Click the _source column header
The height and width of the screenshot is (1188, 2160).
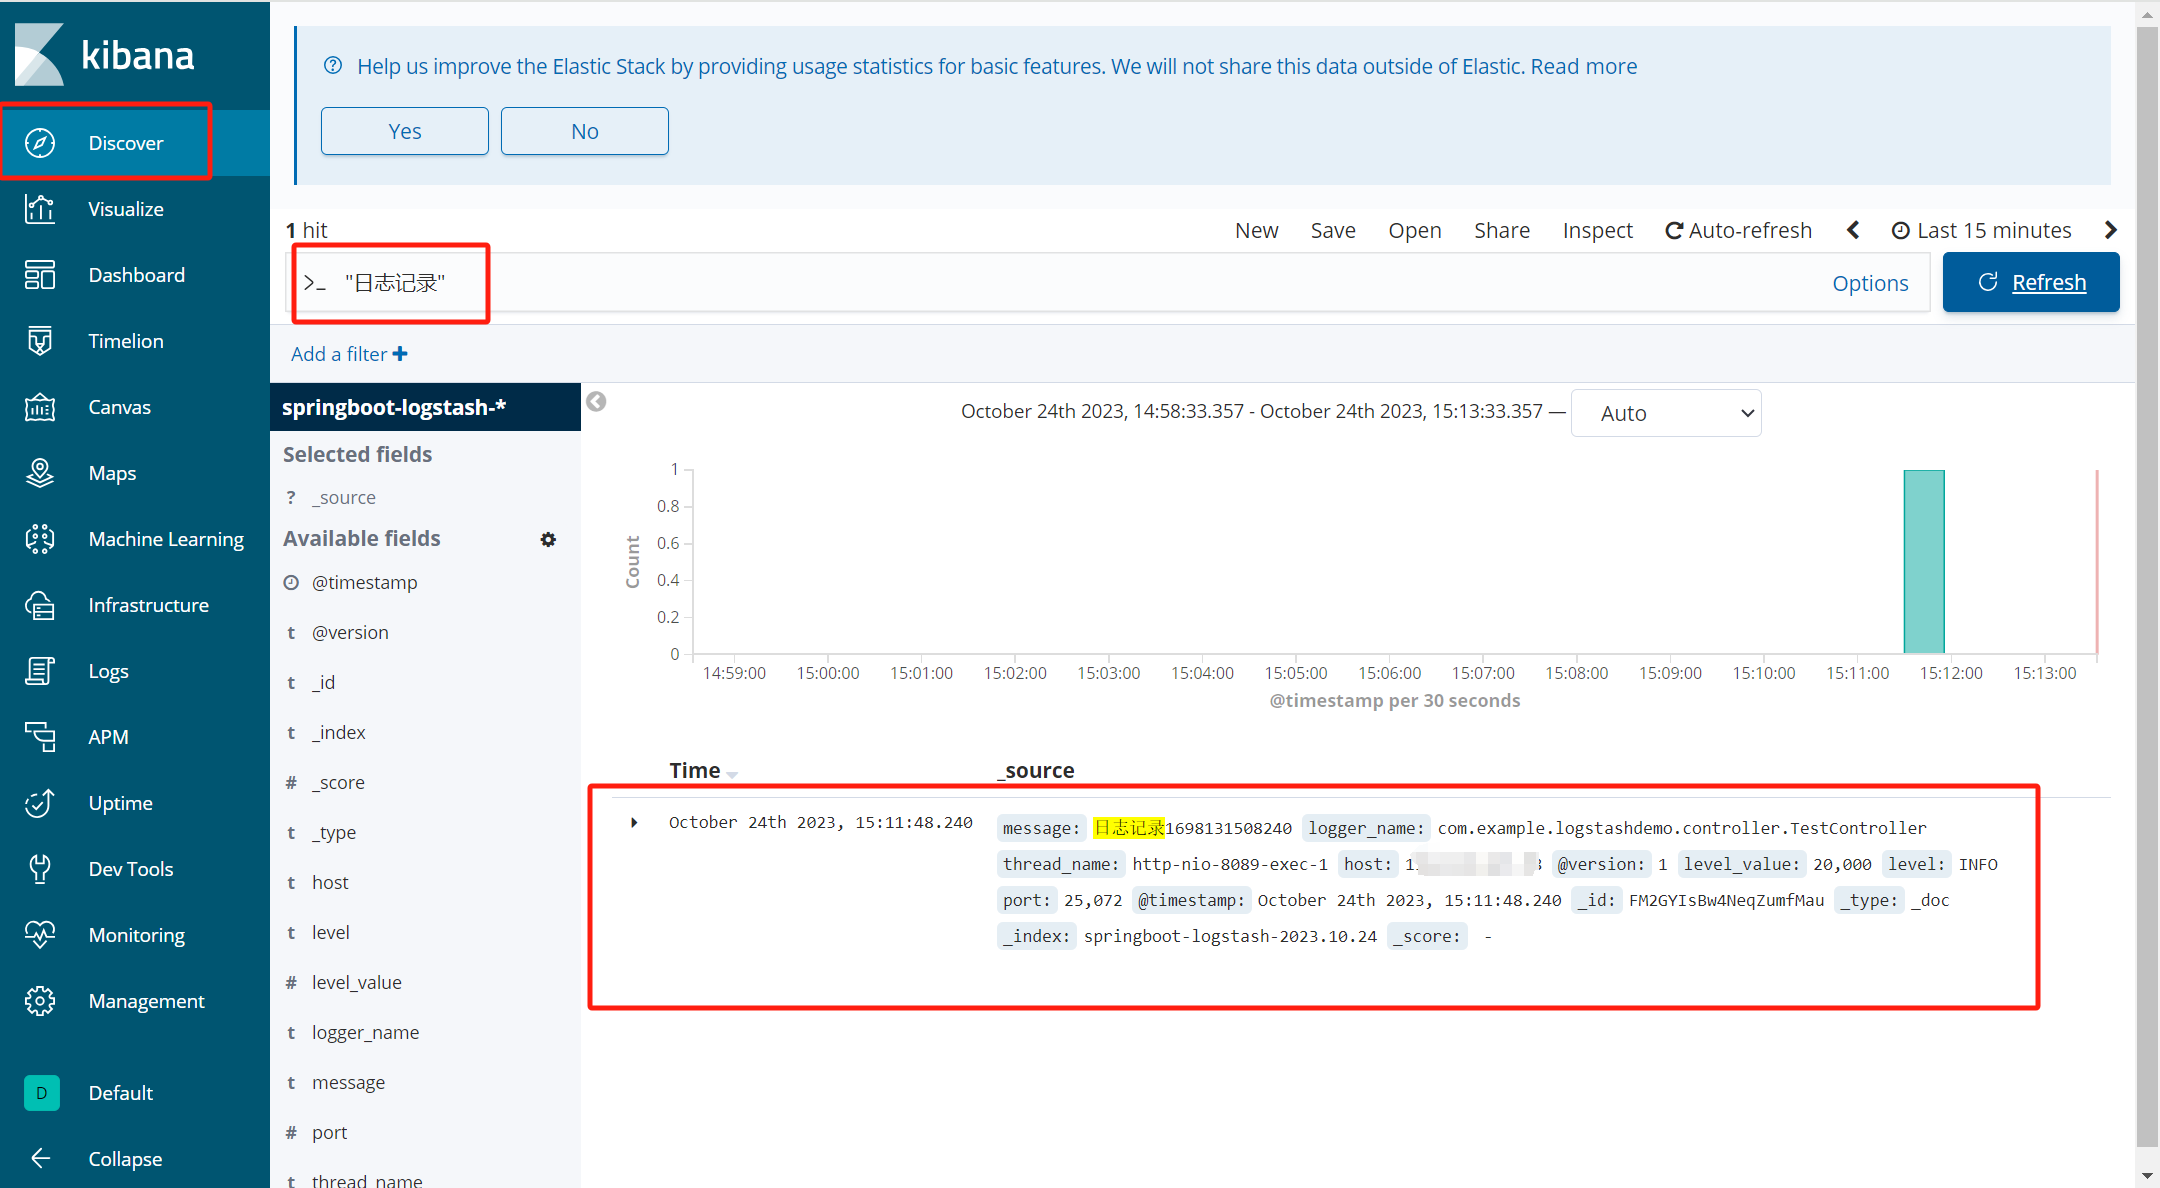[1036, 770]
